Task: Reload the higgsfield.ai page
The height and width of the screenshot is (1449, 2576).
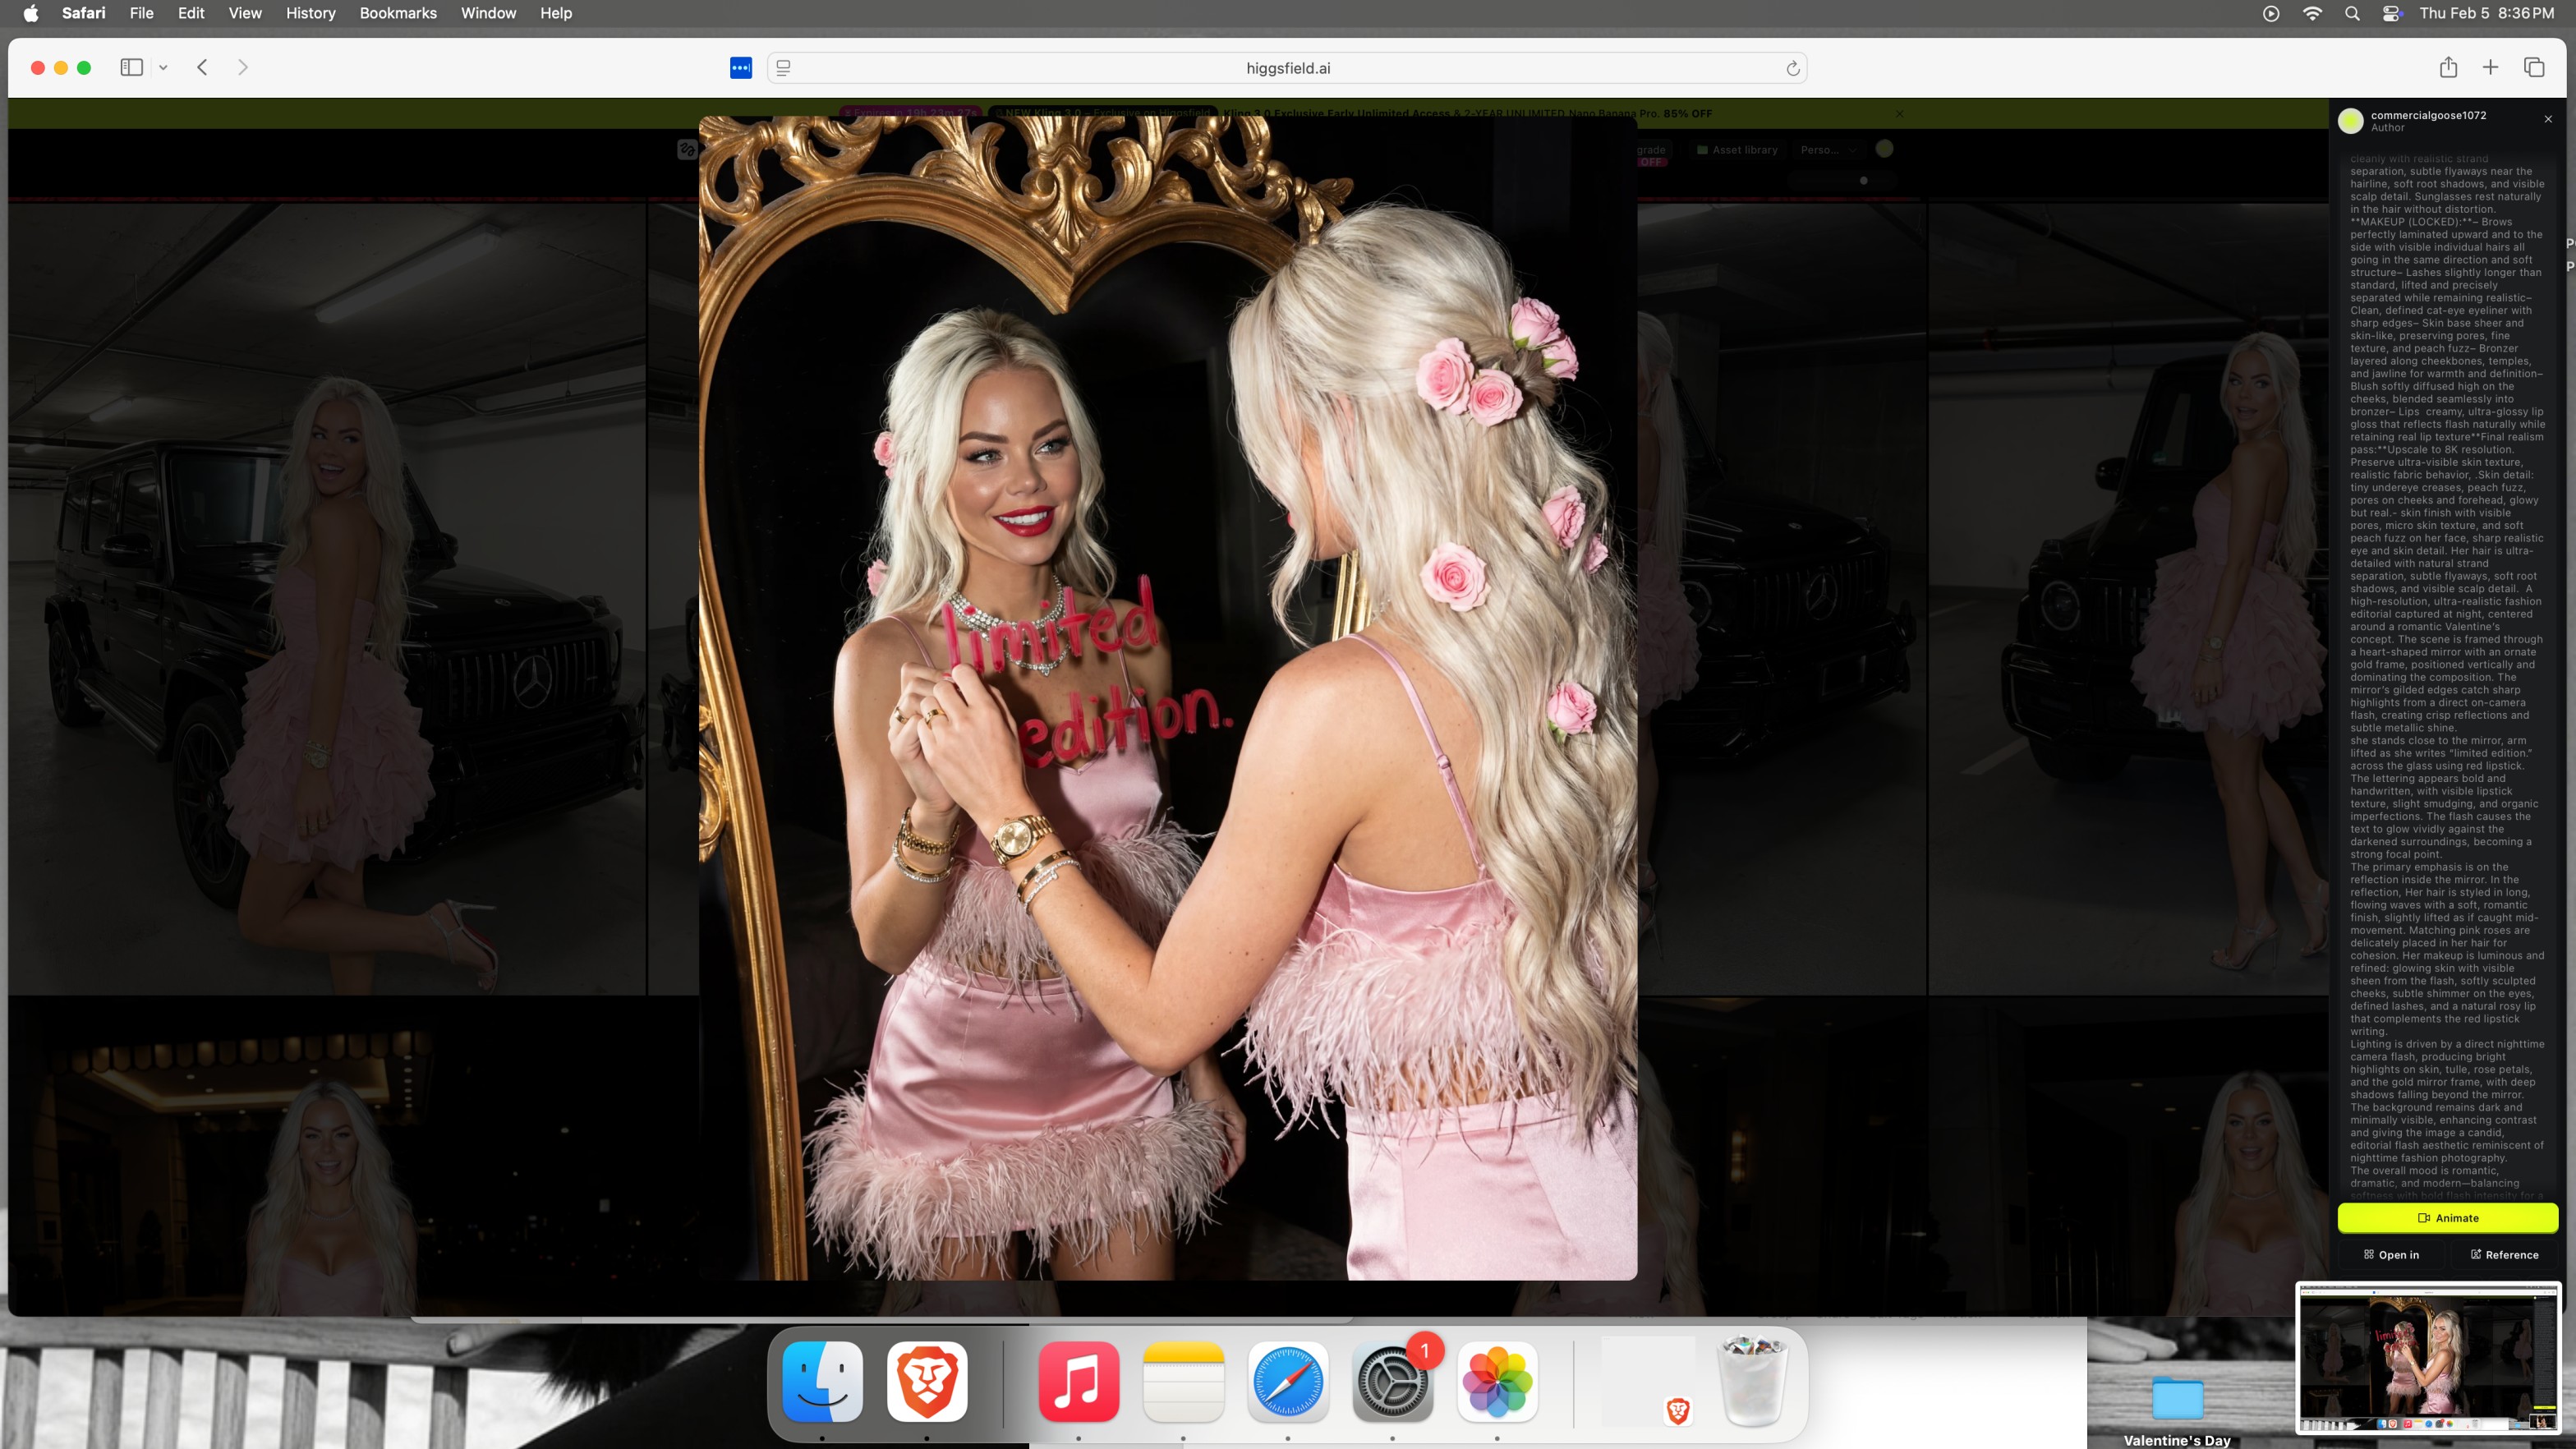Action: pyautogui.click(x=1792, y=68)
